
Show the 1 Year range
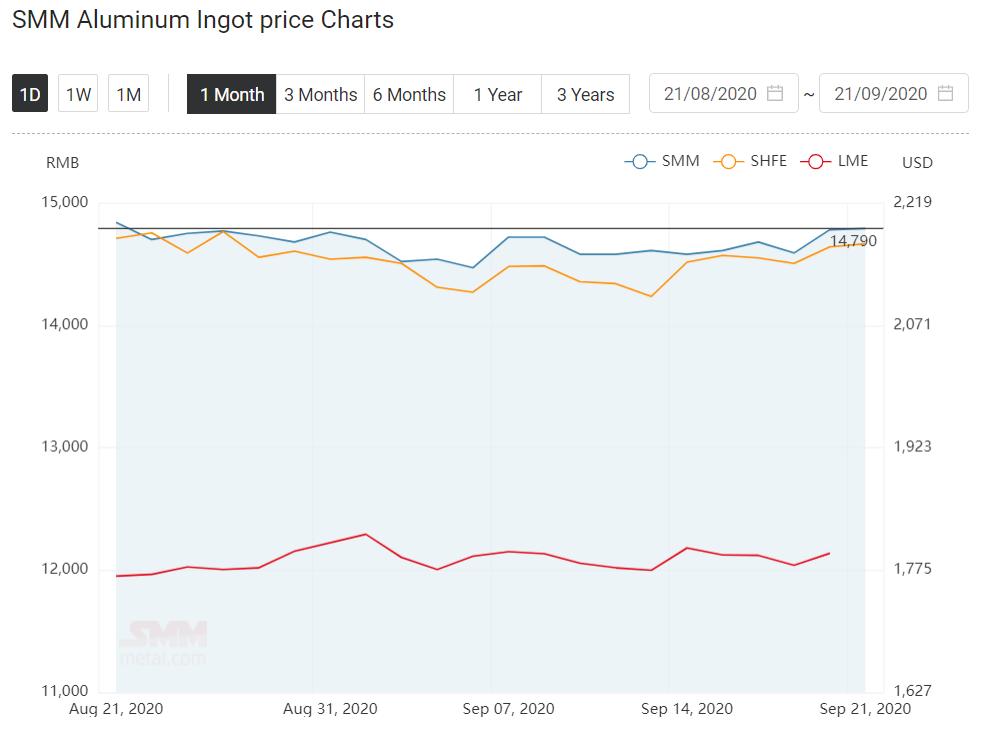tap(498, 94)
